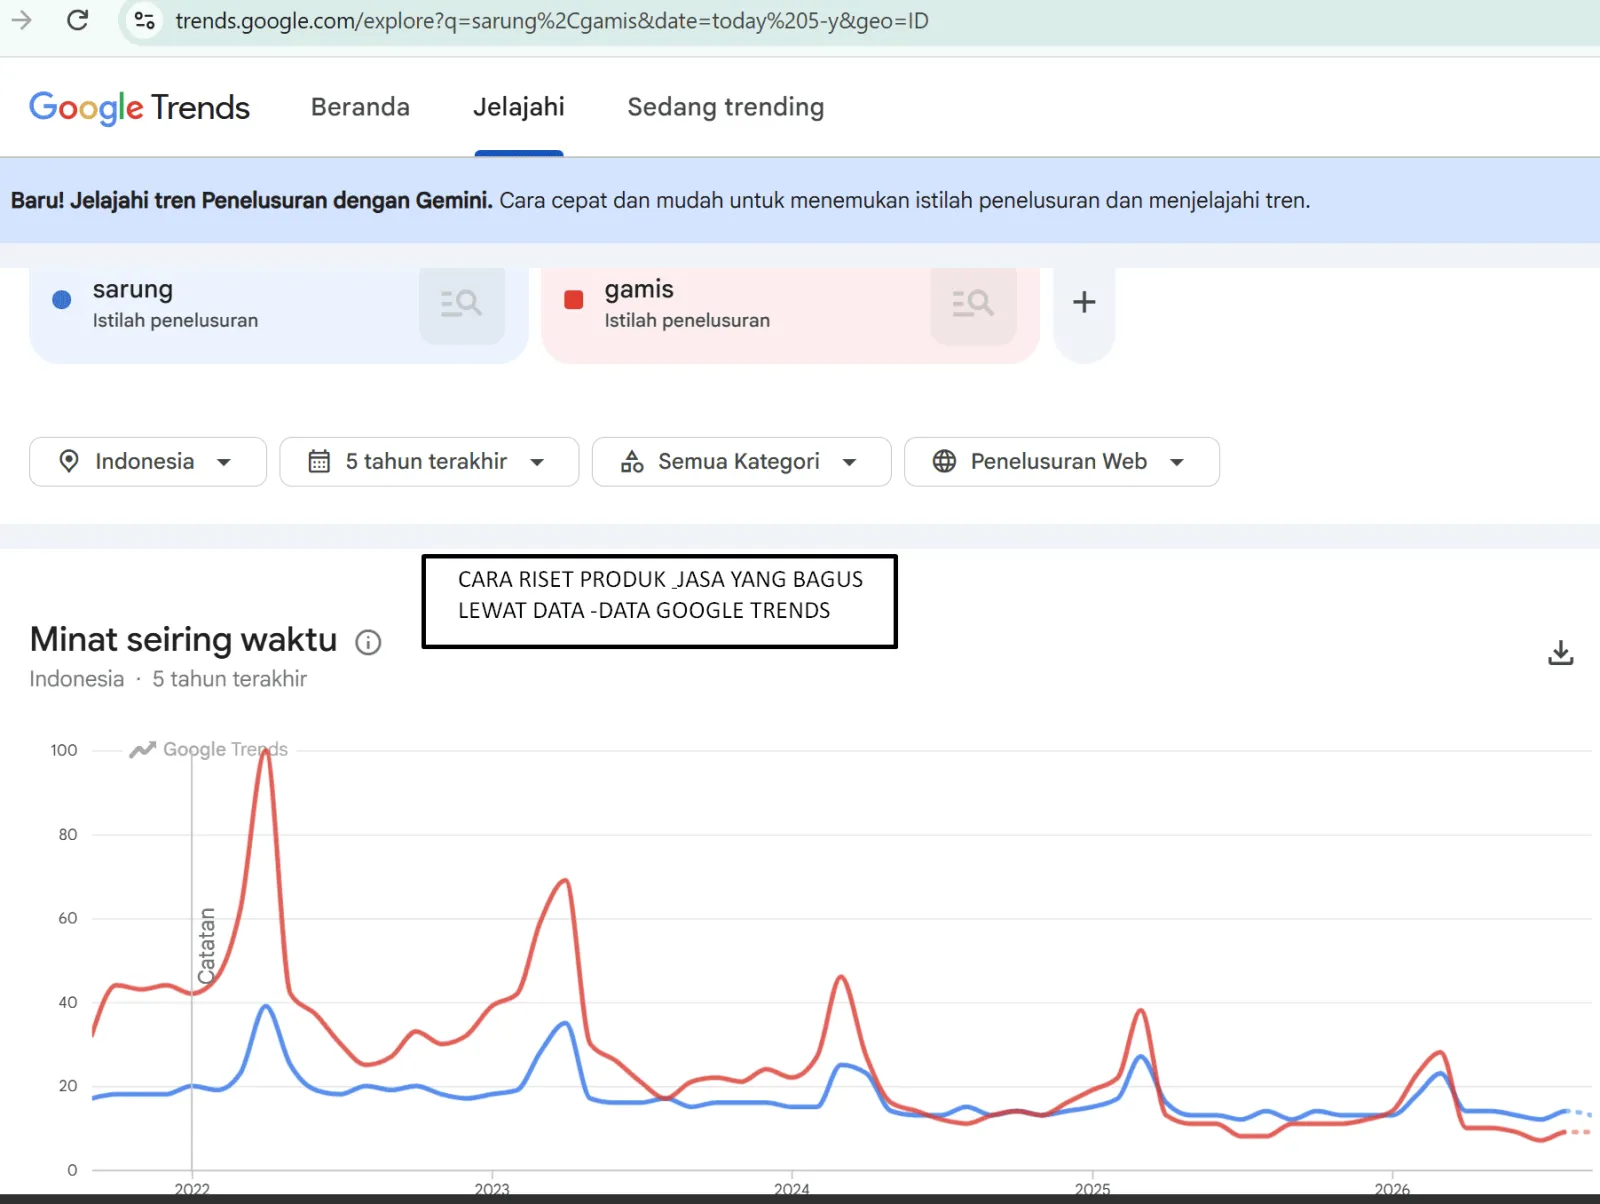This screenshot has width=1600, height=1204.
Task: Add a comparison term with plus button
Action: tap(1084, 302)
